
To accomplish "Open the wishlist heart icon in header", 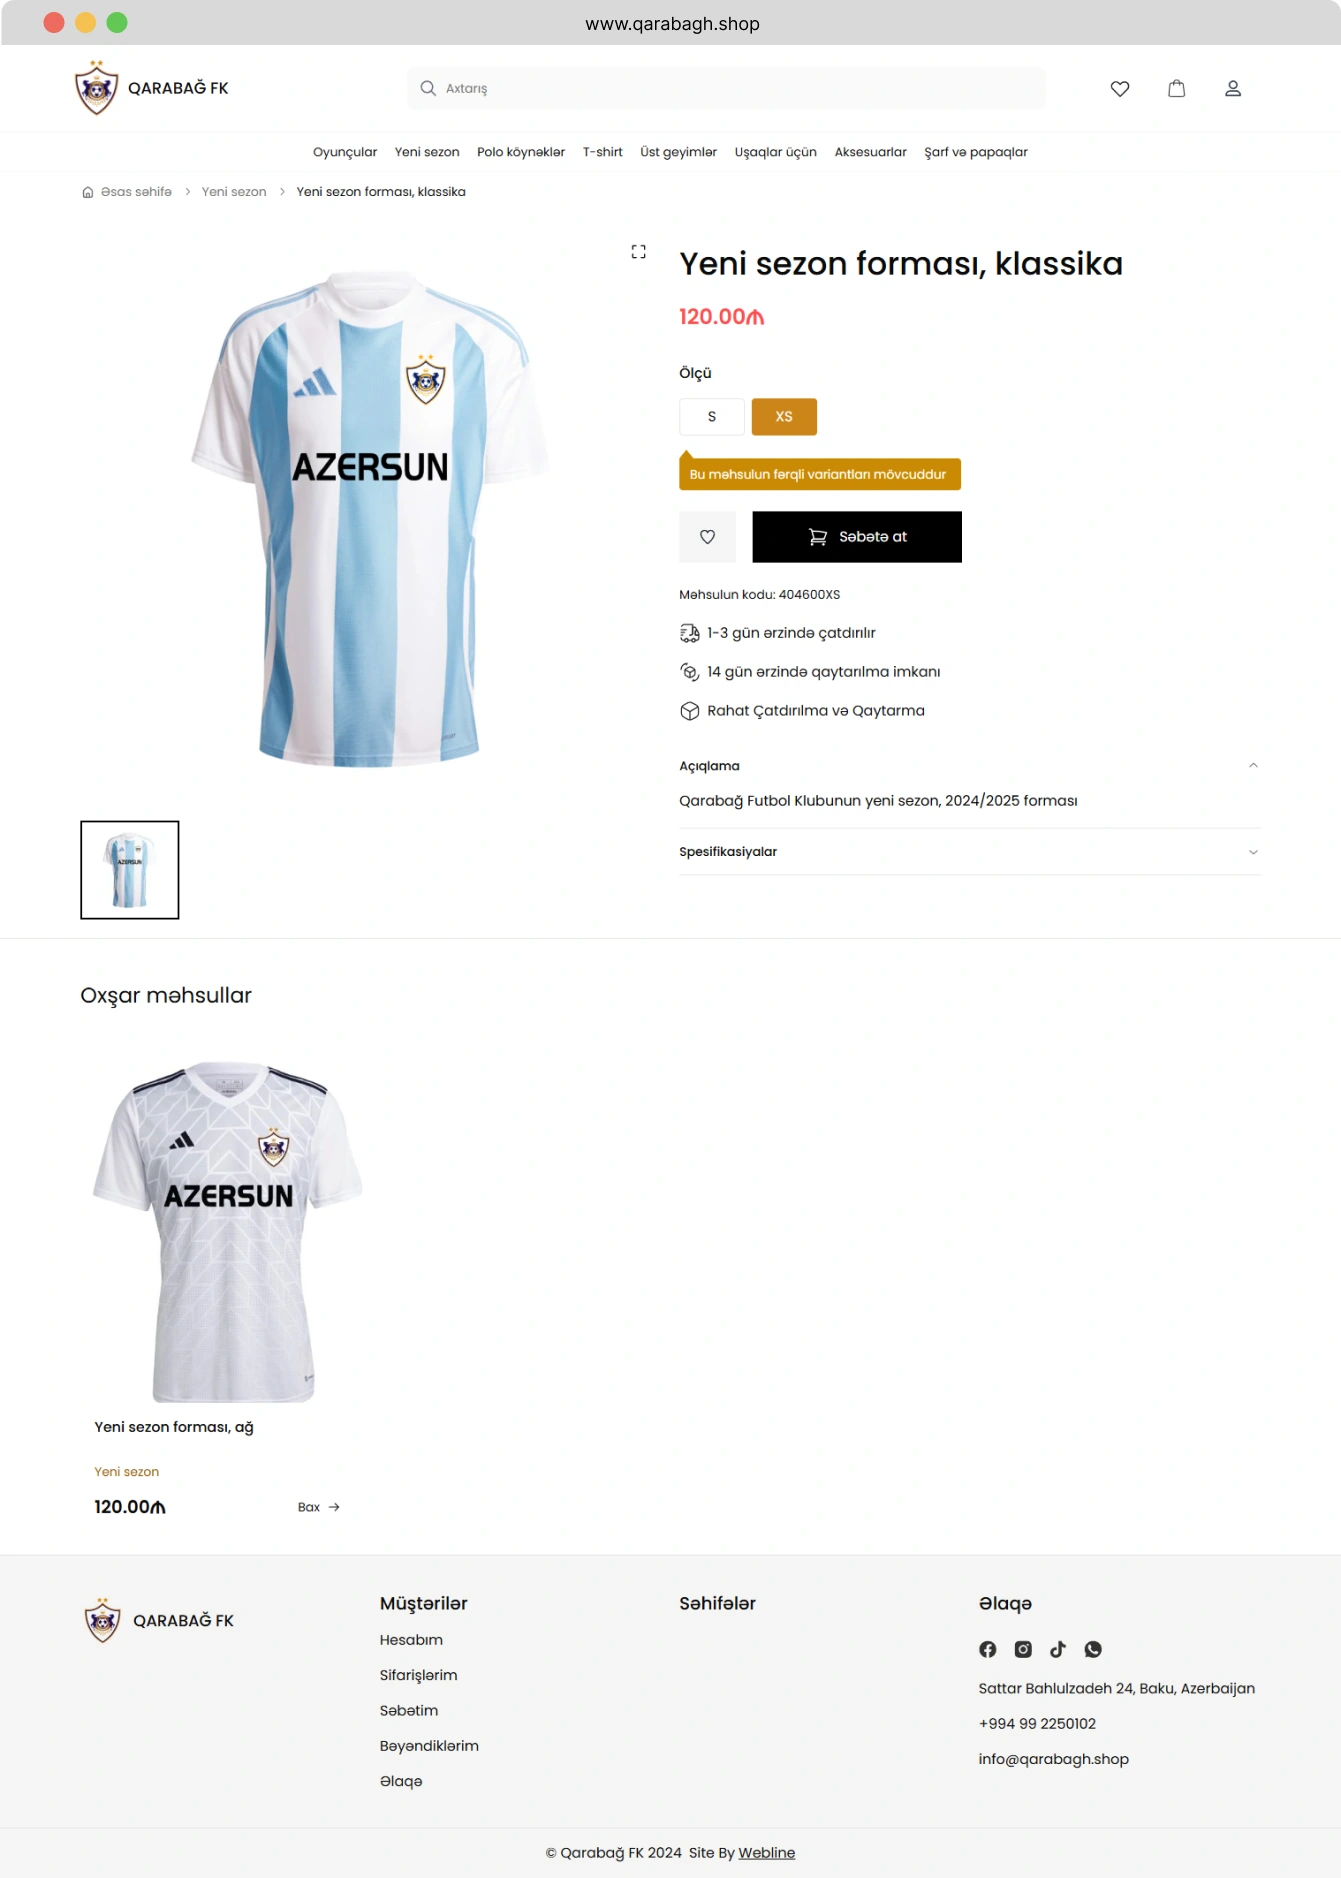I will click(1120, 88).
